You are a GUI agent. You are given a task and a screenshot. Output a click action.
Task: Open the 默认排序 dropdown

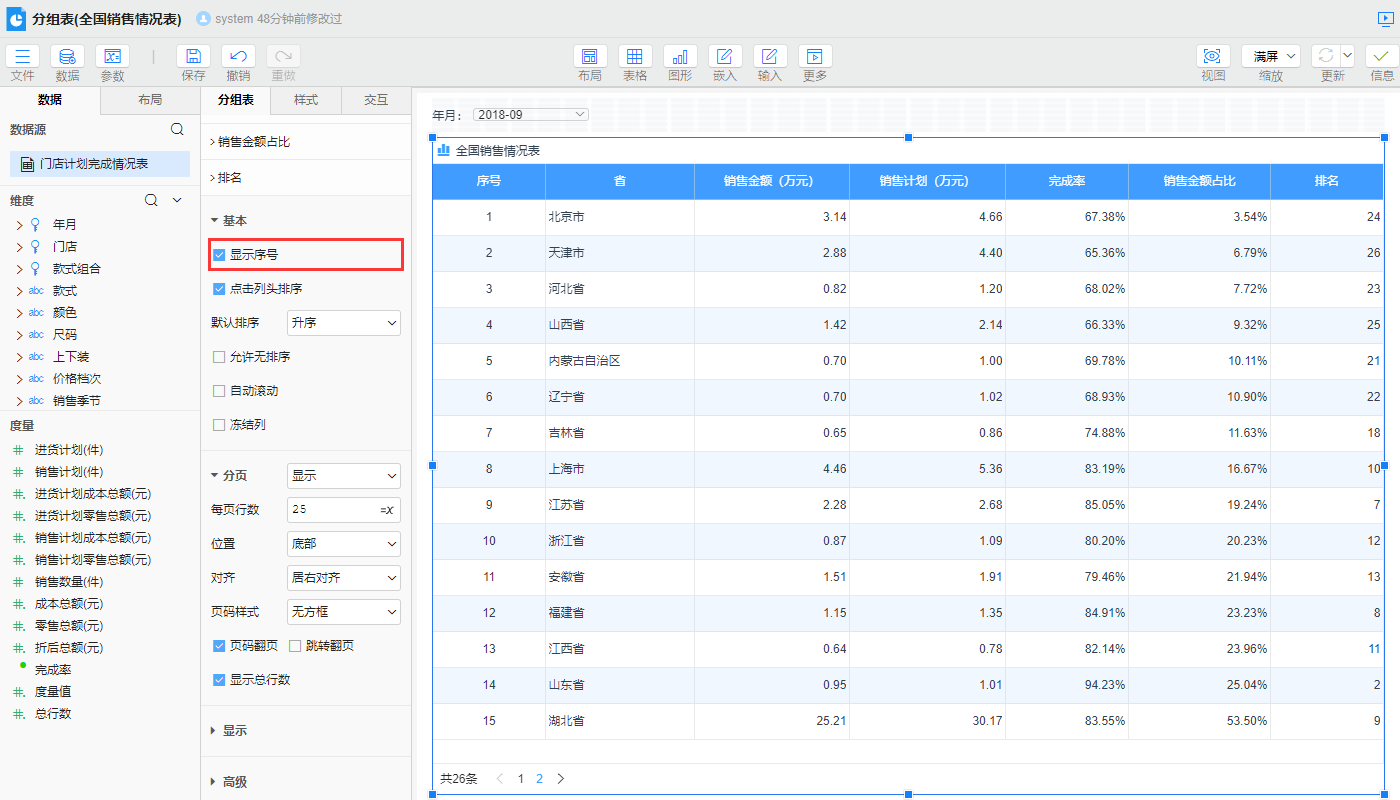click(x=343, y=323)
